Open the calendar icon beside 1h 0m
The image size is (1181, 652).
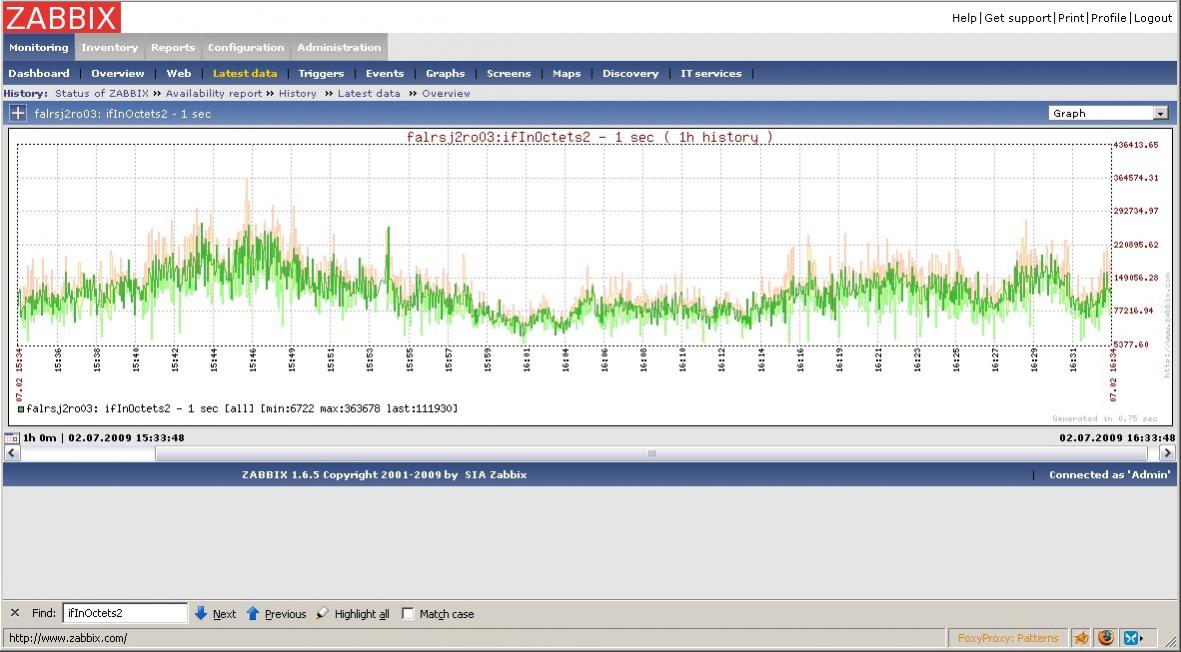[x=12, y=438]
